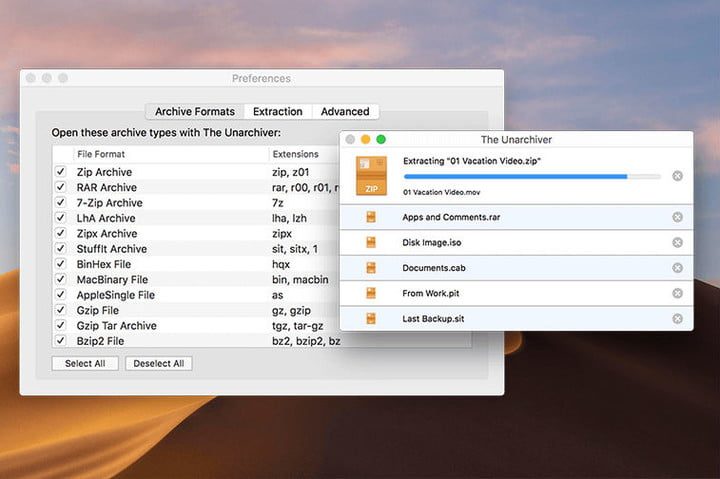Remove Disk Image.iso from queue
720x479 pixels.
[677, 242]
